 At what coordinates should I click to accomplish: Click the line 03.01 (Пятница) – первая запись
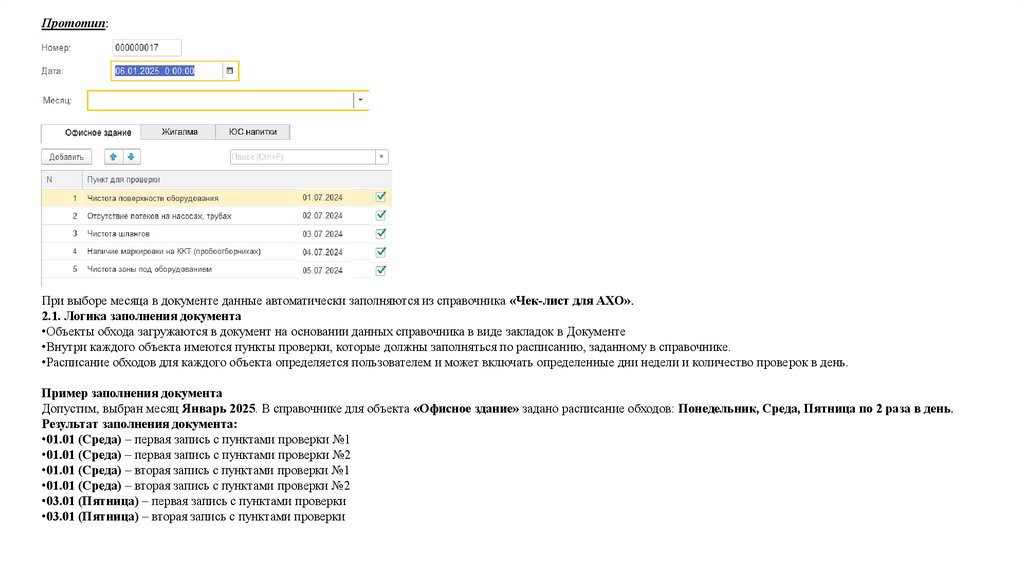coord(193,502)
